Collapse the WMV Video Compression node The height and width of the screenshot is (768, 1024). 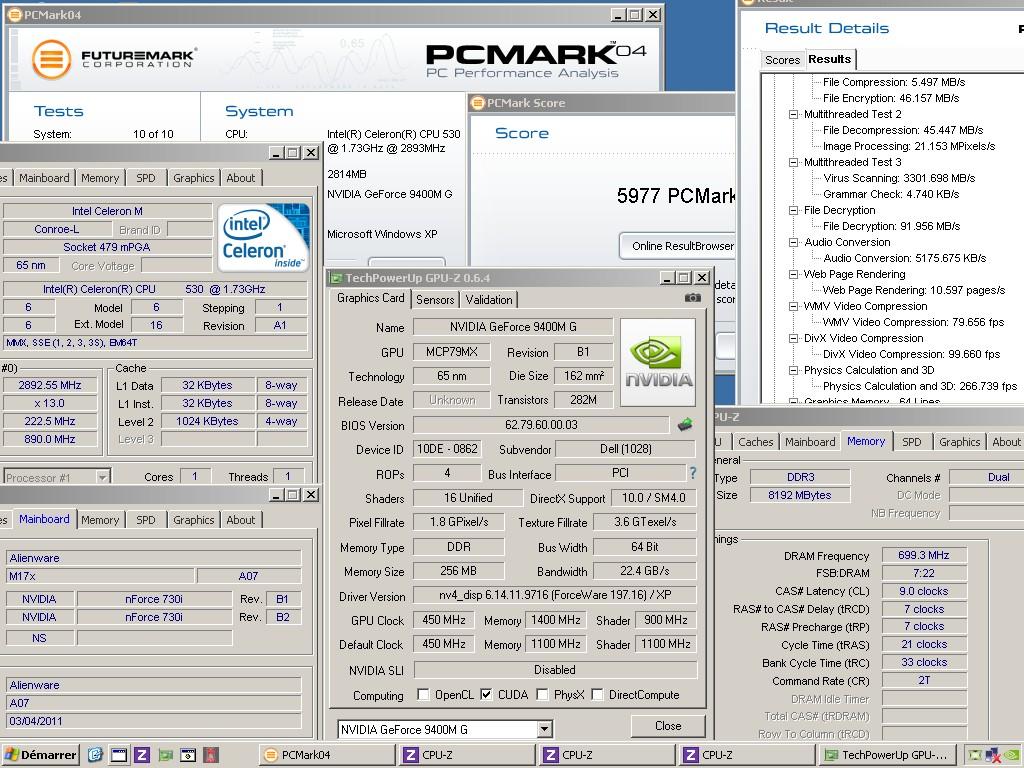(x=793, y=306)
